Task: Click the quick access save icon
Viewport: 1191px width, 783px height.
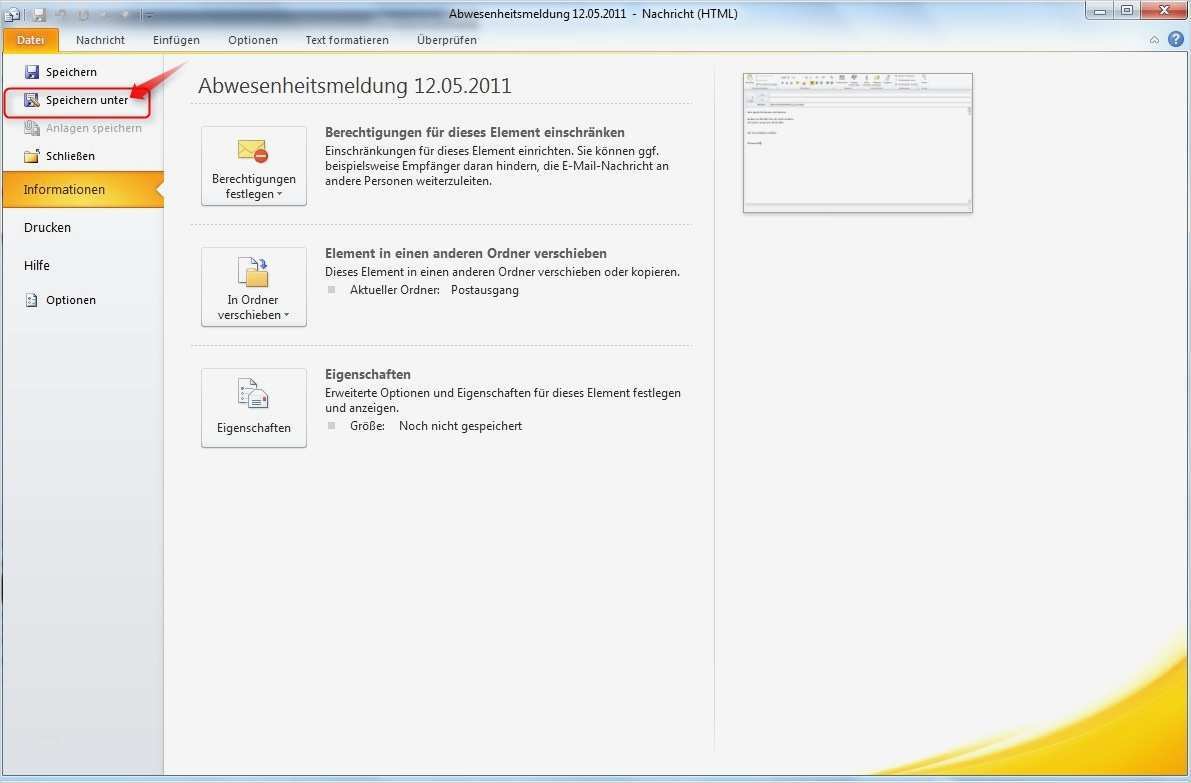Action: click(x=39, y=14)
